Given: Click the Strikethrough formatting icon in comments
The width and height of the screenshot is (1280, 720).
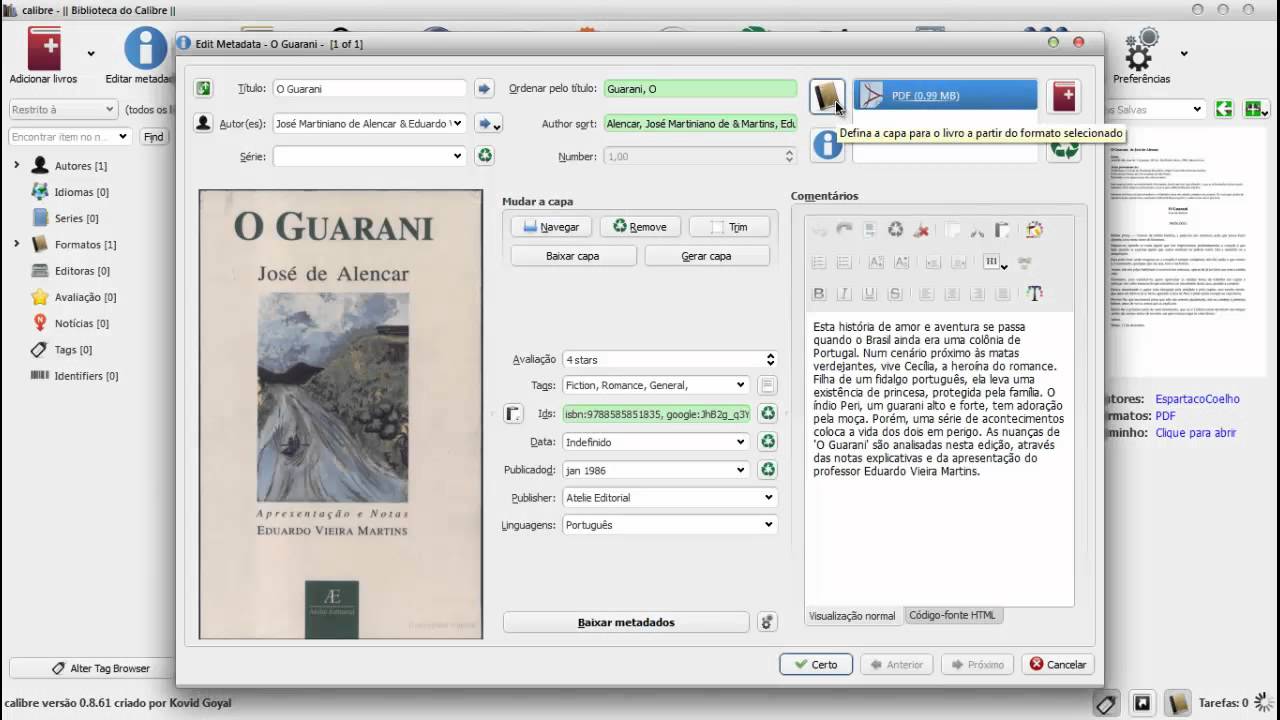Looking at the screenshot, I should click(x=895, y=293).
